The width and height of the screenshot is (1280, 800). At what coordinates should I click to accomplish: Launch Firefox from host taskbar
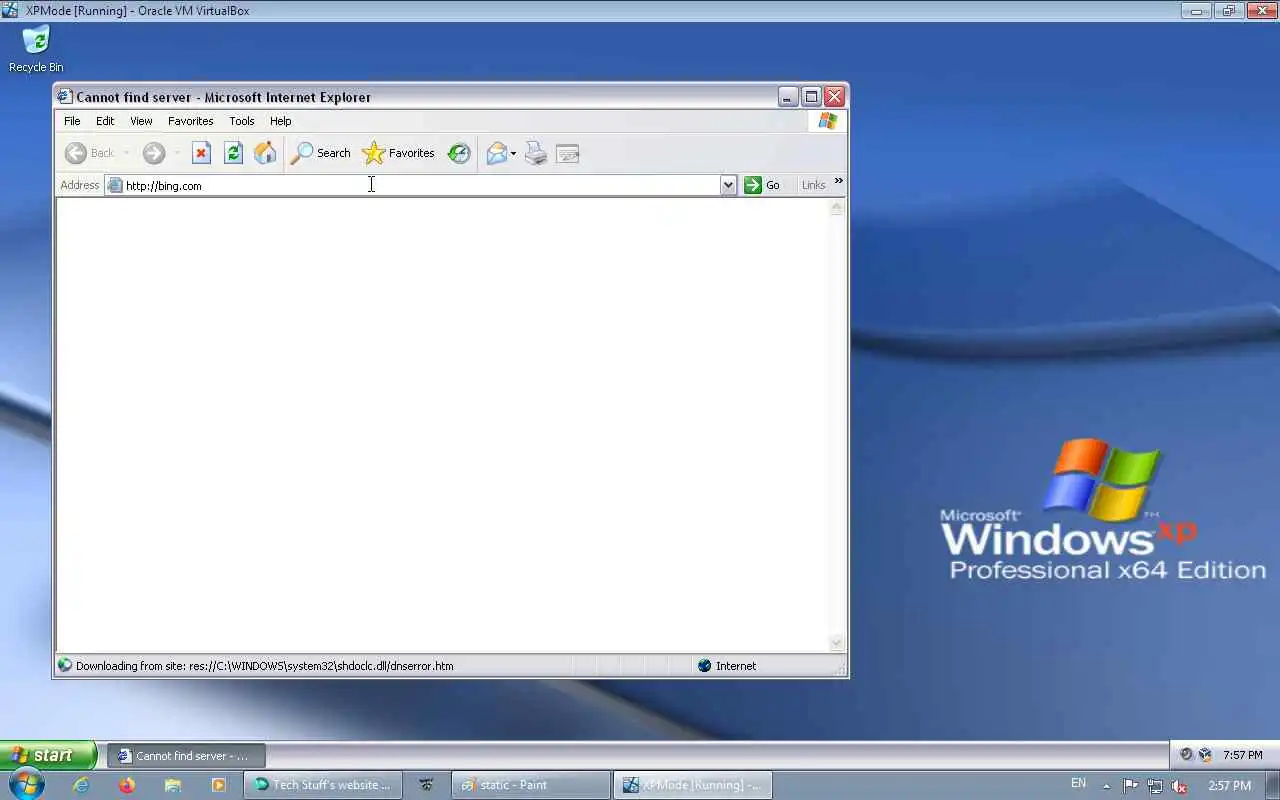click(x=127, y=785)
